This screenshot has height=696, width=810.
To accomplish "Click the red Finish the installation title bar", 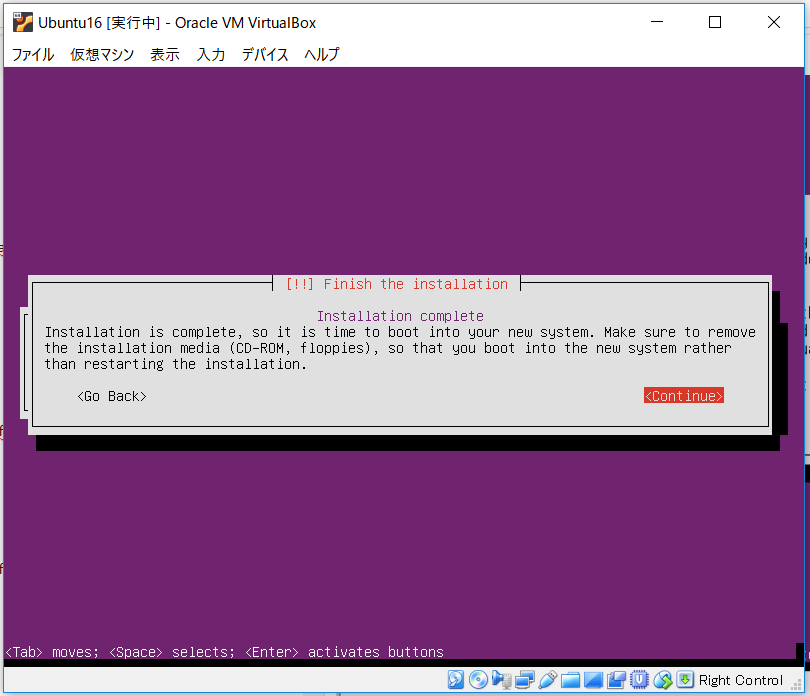I will (400, 284).
